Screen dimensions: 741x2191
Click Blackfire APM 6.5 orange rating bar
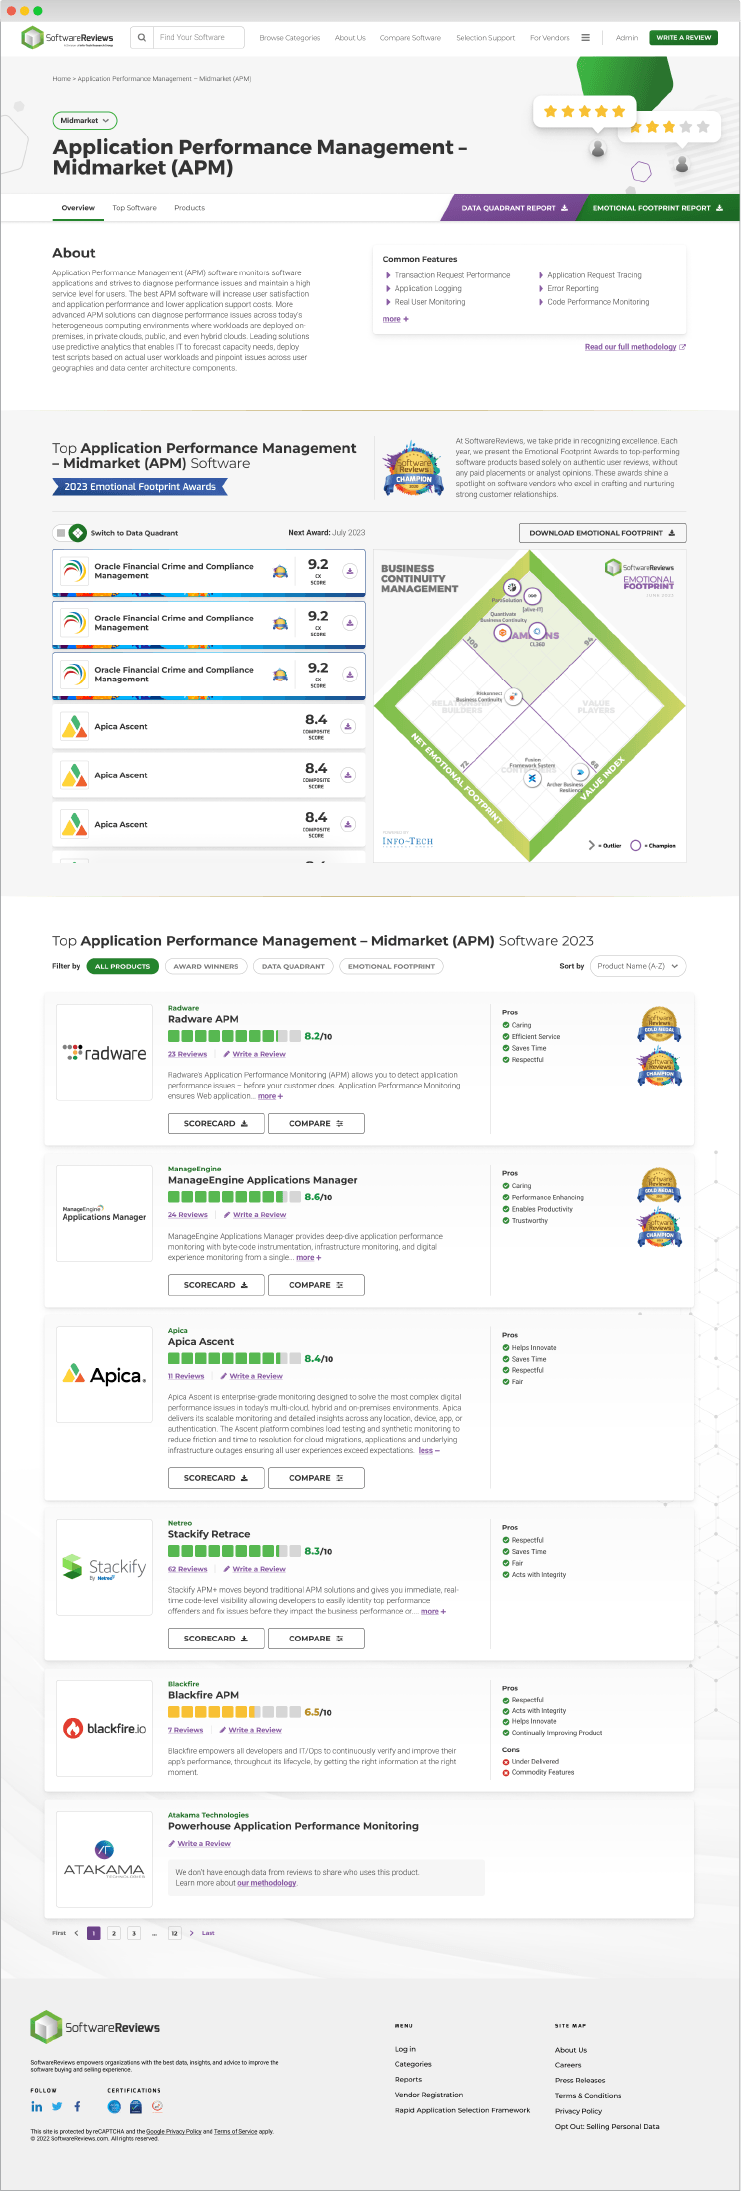coord(234,1712)
